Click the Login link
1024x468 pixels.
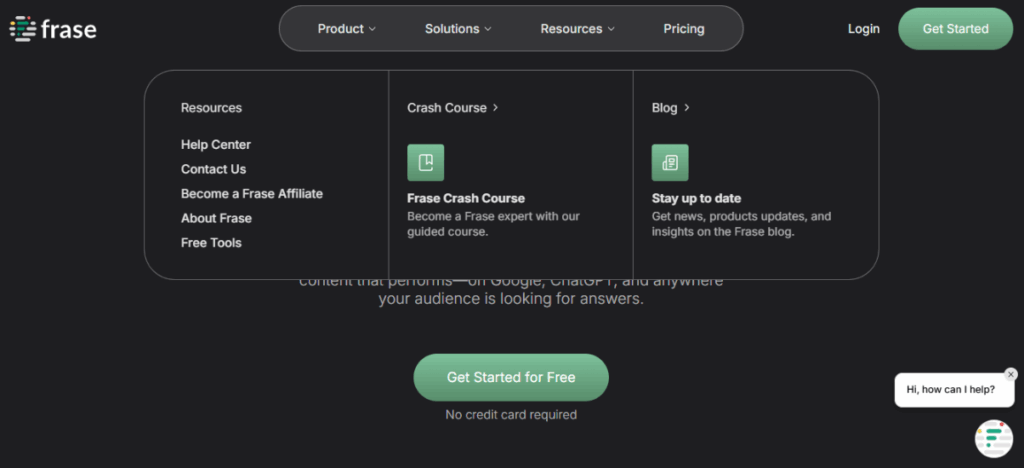[863, 29]
